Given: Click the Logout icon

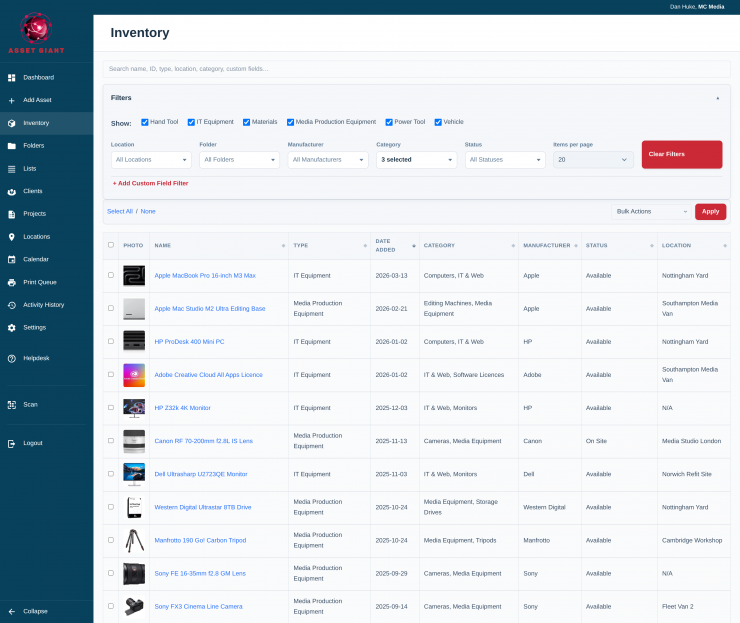Looking at the screenshot, I should pos(12,443).
